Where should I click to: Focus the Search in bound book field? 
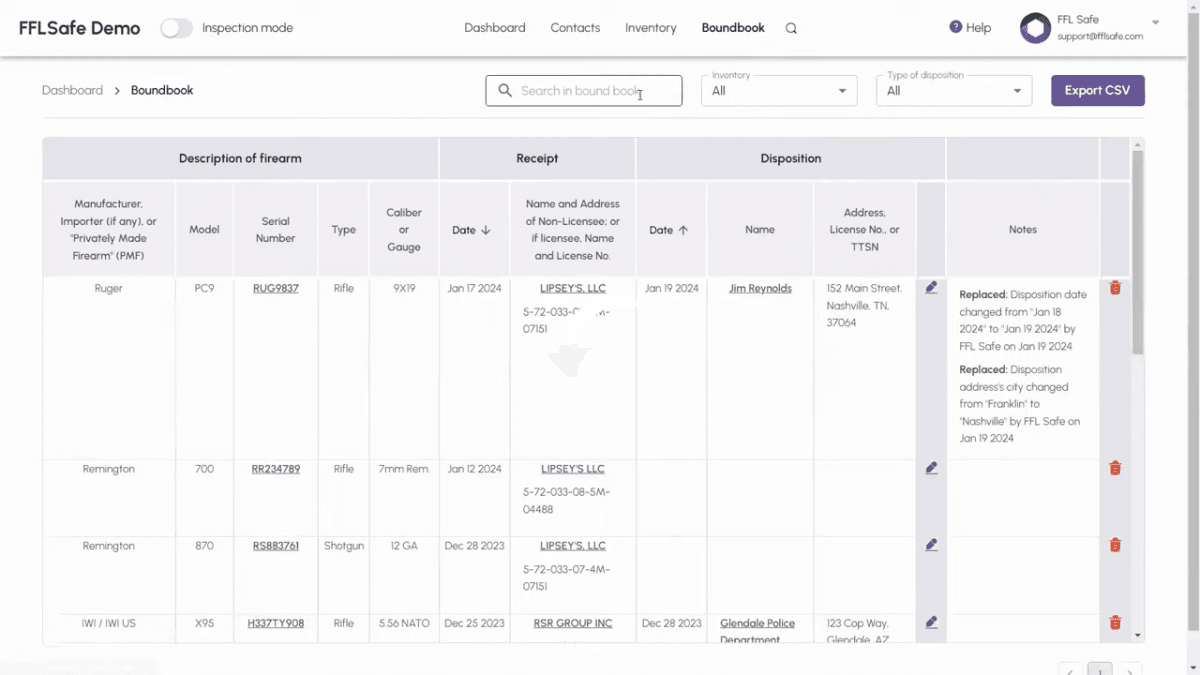point(584,91)
